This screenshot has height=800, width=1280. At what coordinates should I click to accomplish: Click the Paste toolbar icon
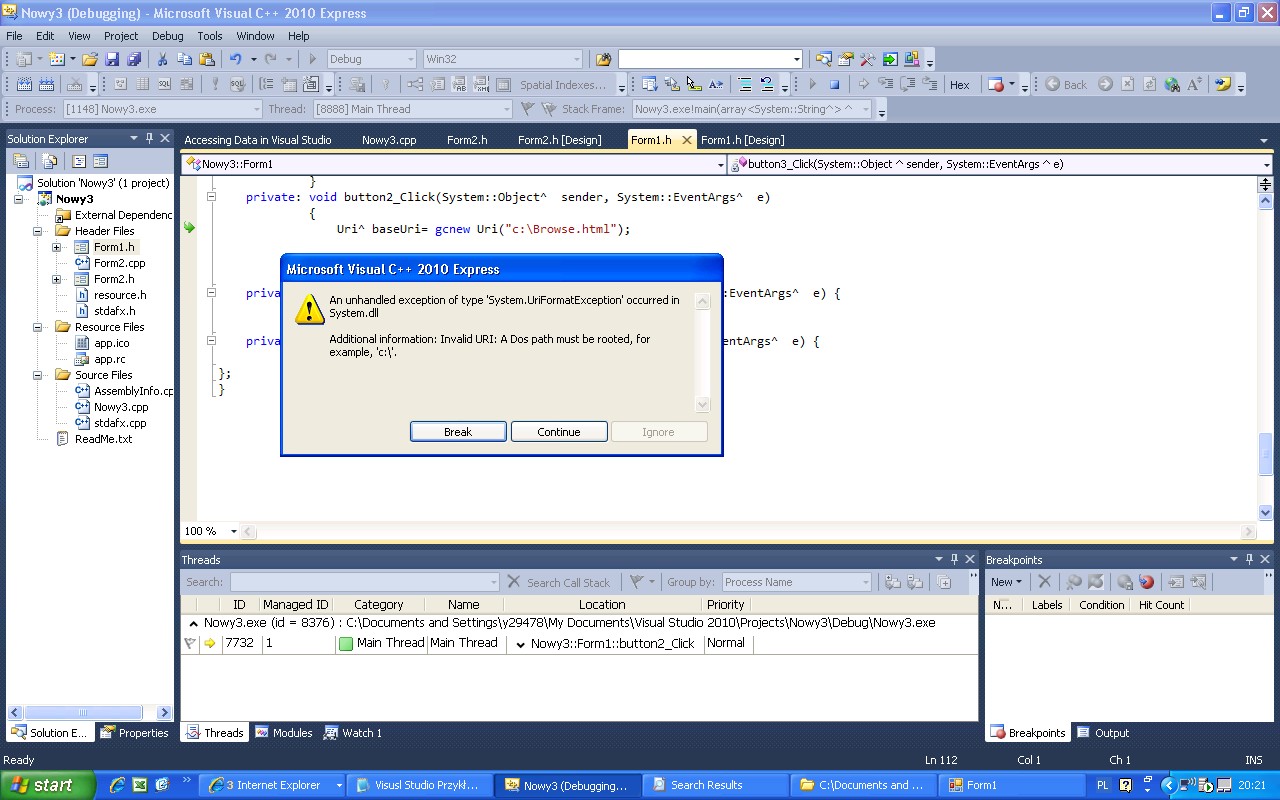(x=206, y=59)
